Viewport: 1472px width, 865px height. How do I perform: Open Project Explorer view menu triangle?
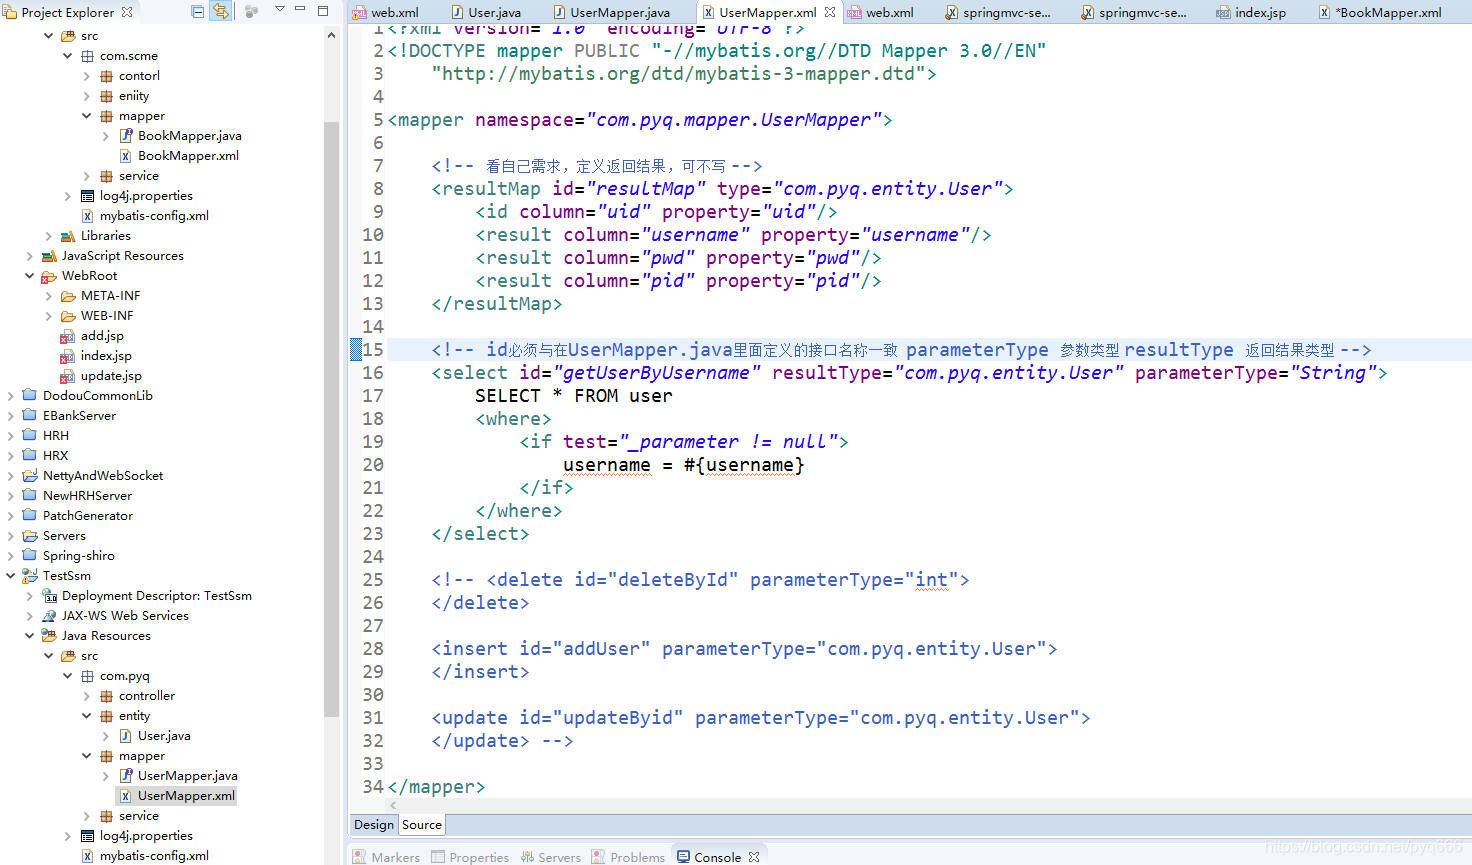pos(280,9)
